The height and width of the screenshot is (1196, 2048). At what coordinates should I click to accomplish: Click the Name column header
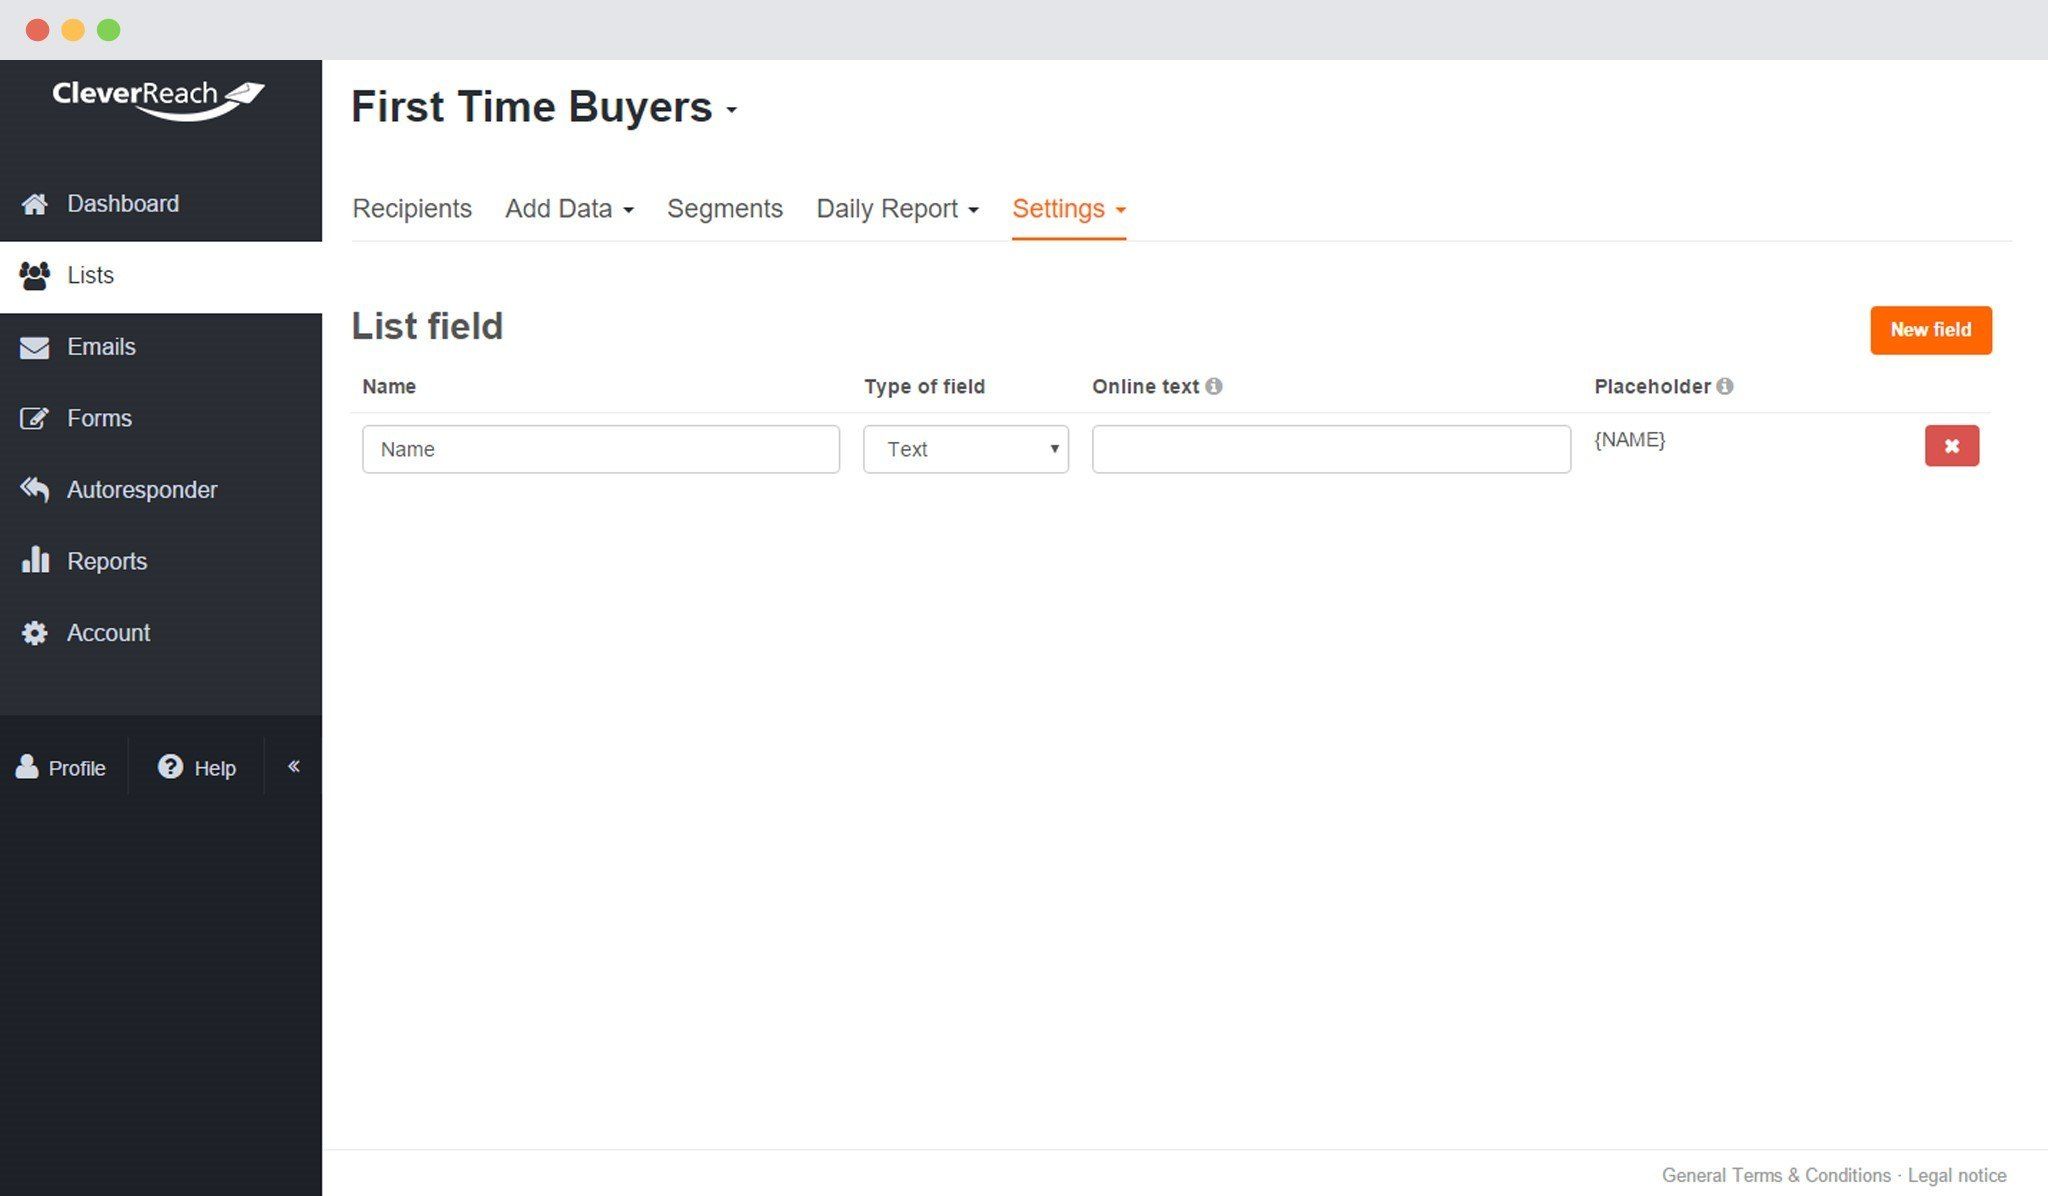point(389,387)
